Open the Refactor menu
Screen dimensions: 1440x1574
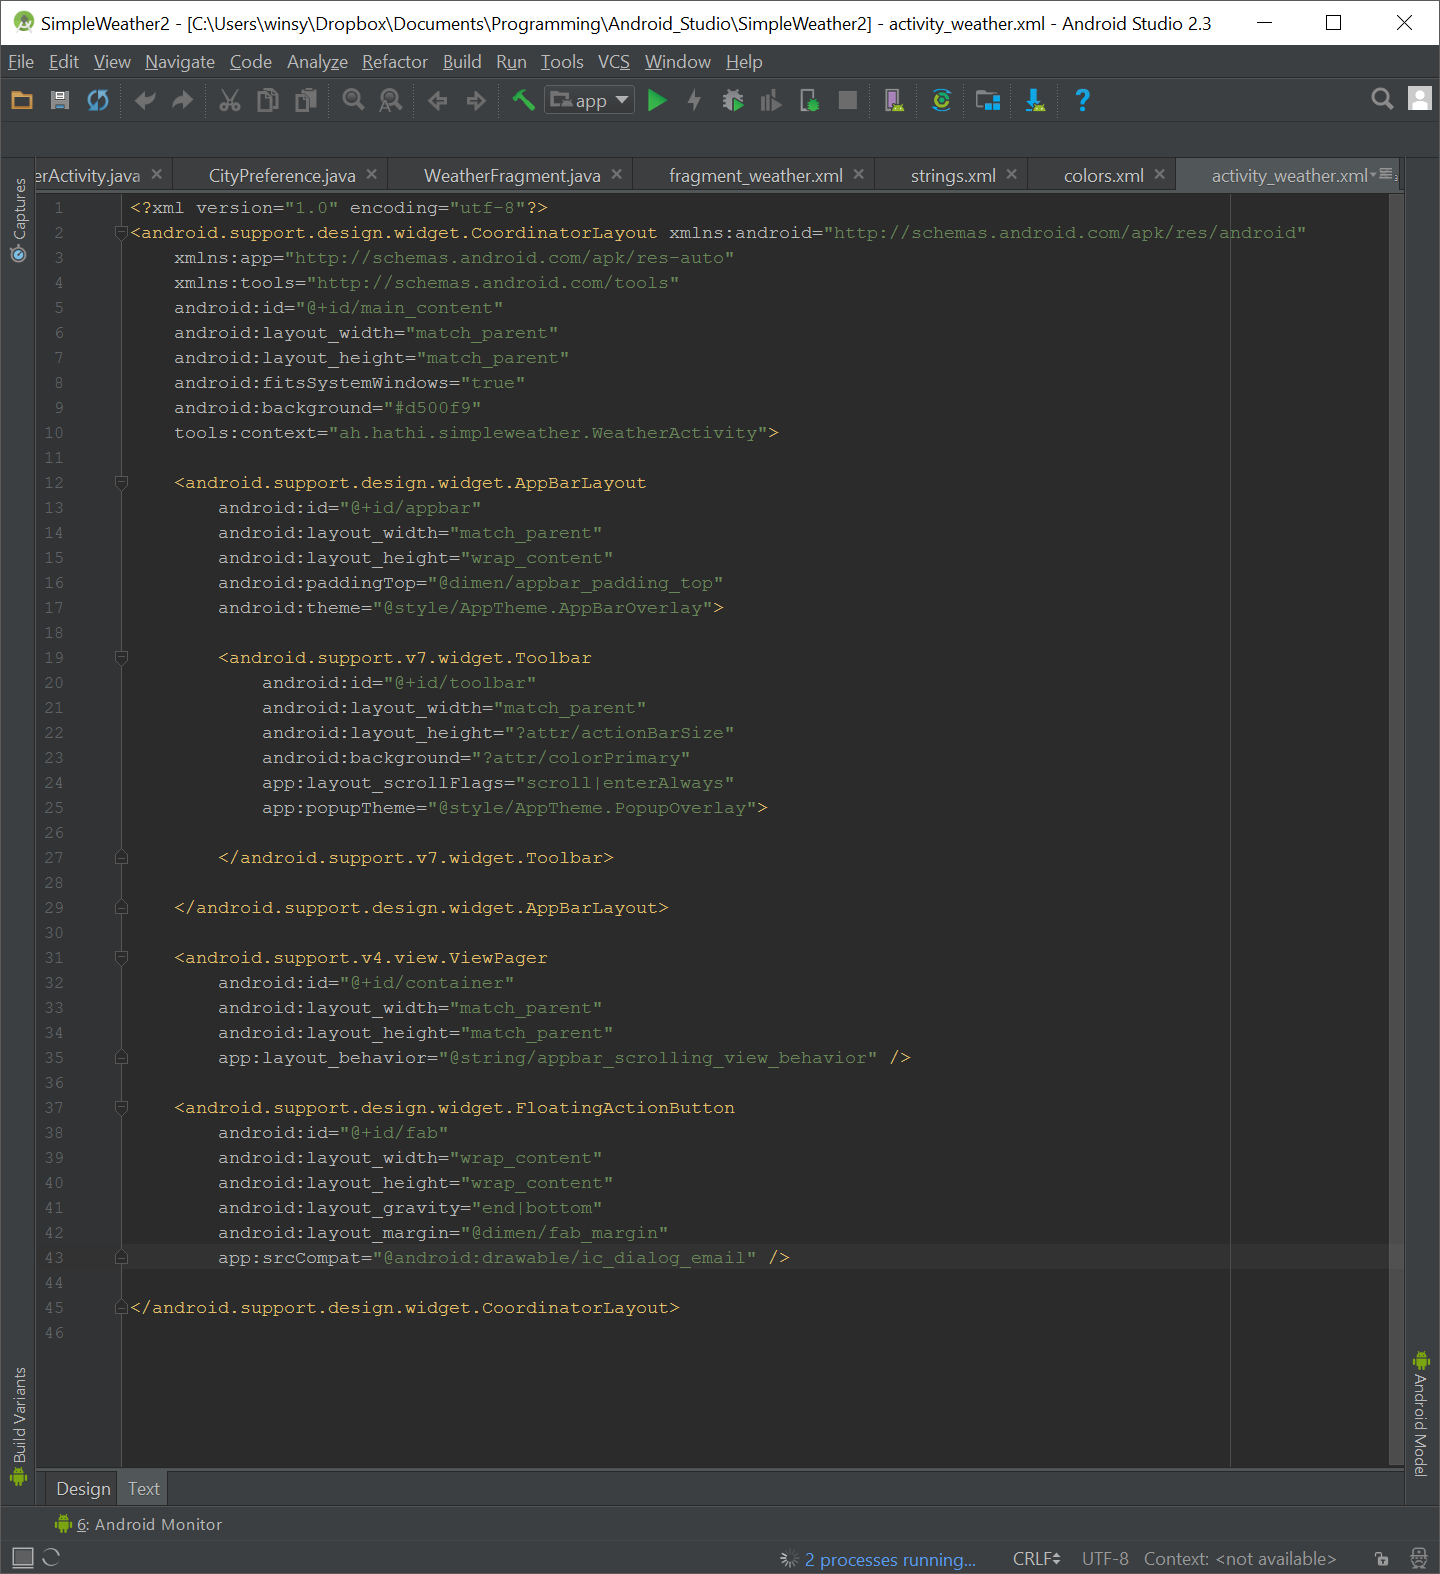(x=394, y=62)
